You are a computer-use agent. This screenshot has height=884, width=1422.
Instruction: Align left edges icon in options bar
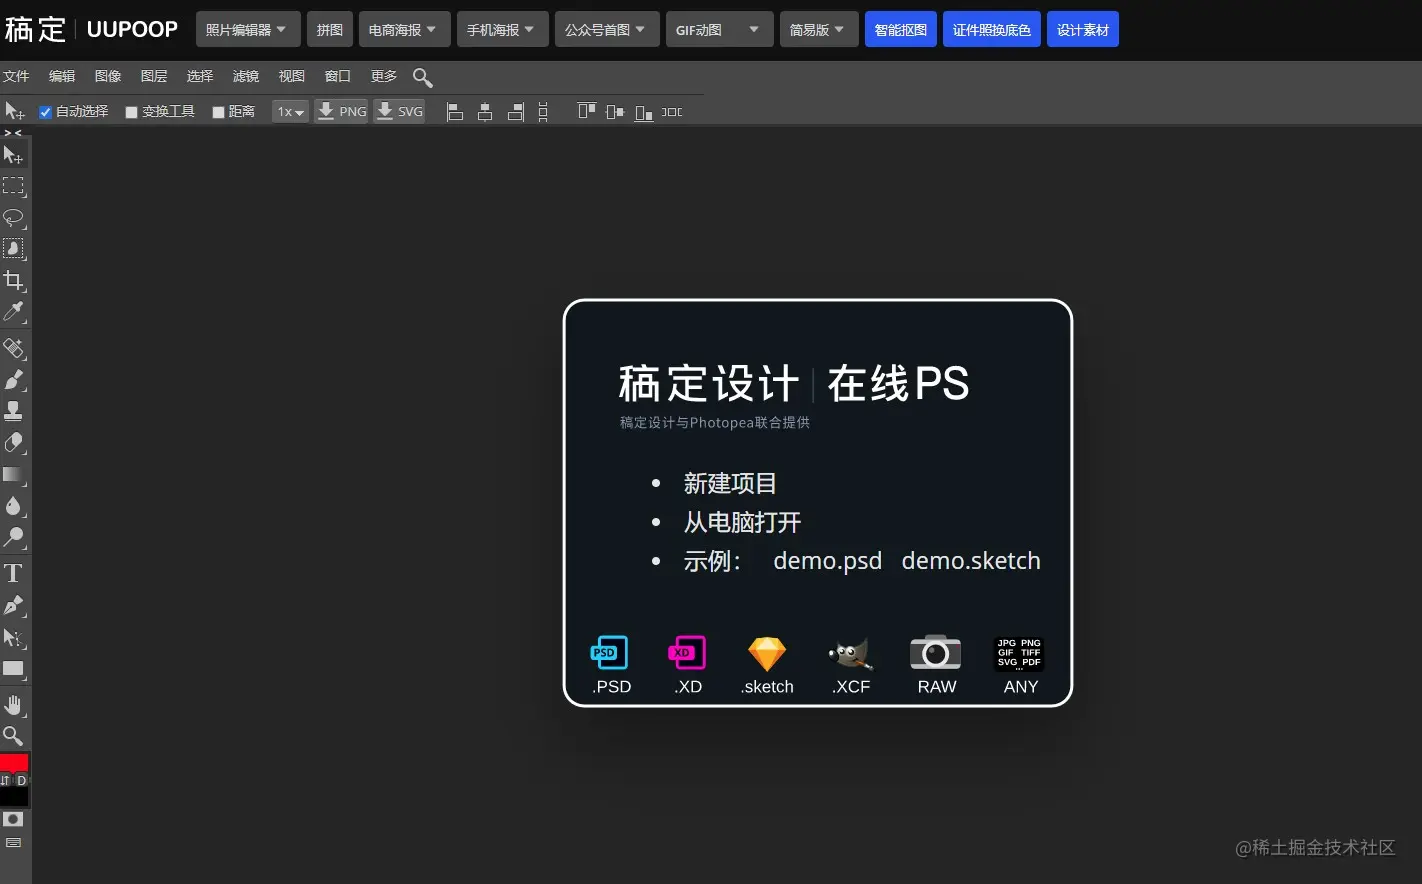(x=455, y=112)
